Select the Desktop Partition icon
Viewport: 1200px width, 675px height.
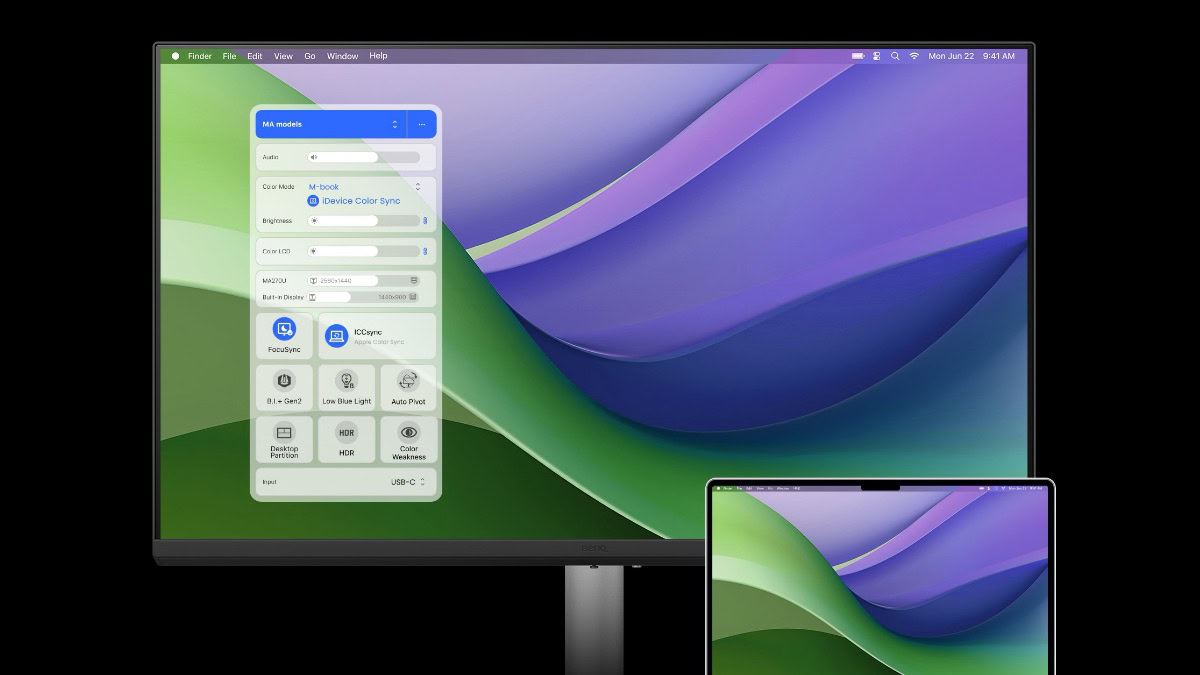point(284,433)
